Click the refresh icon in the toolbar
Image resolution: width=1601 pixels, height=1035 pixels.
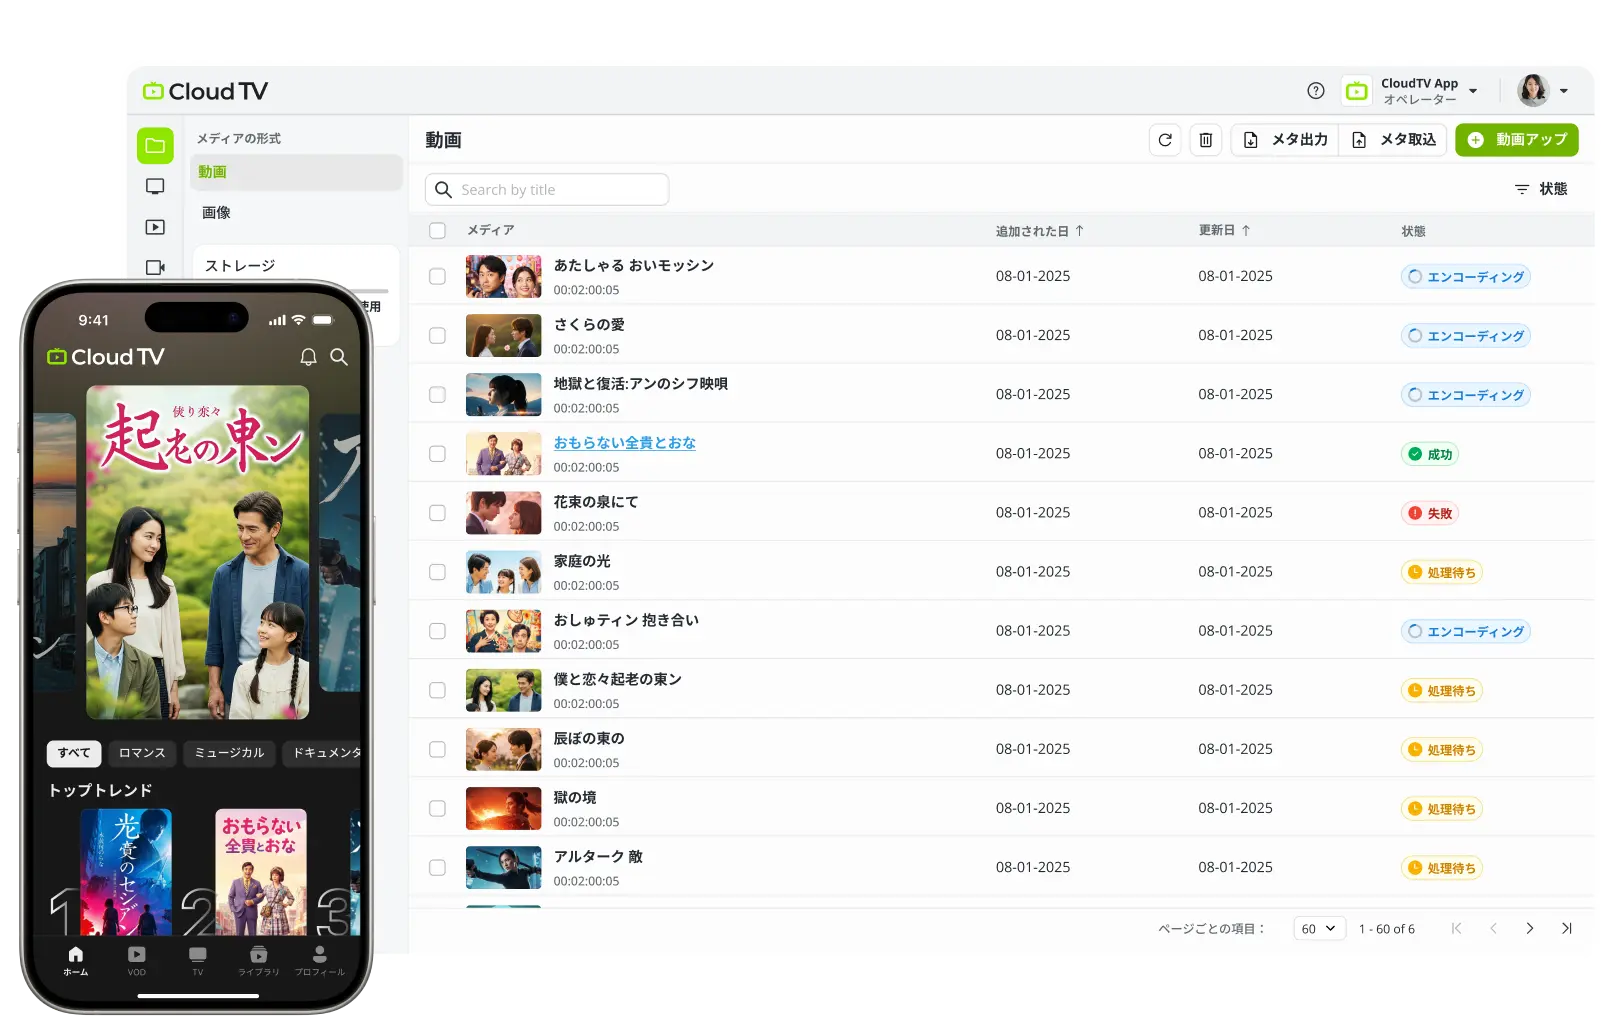click(x=1165, y=140)
